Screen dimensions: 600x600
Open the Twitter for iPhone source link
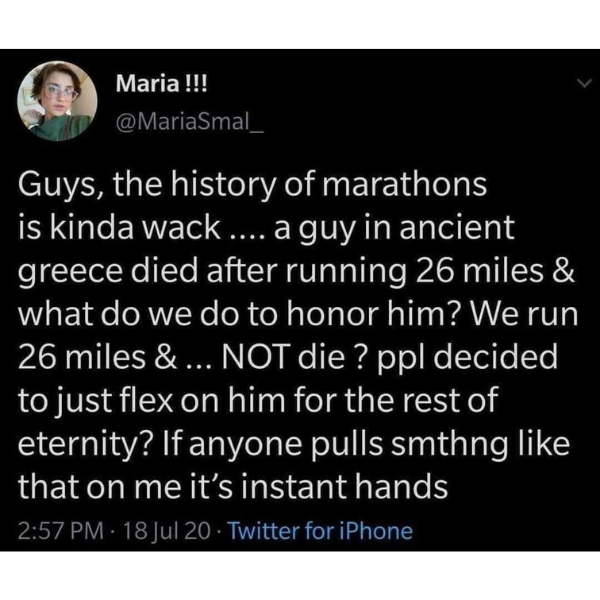click(x=321, y=531)
